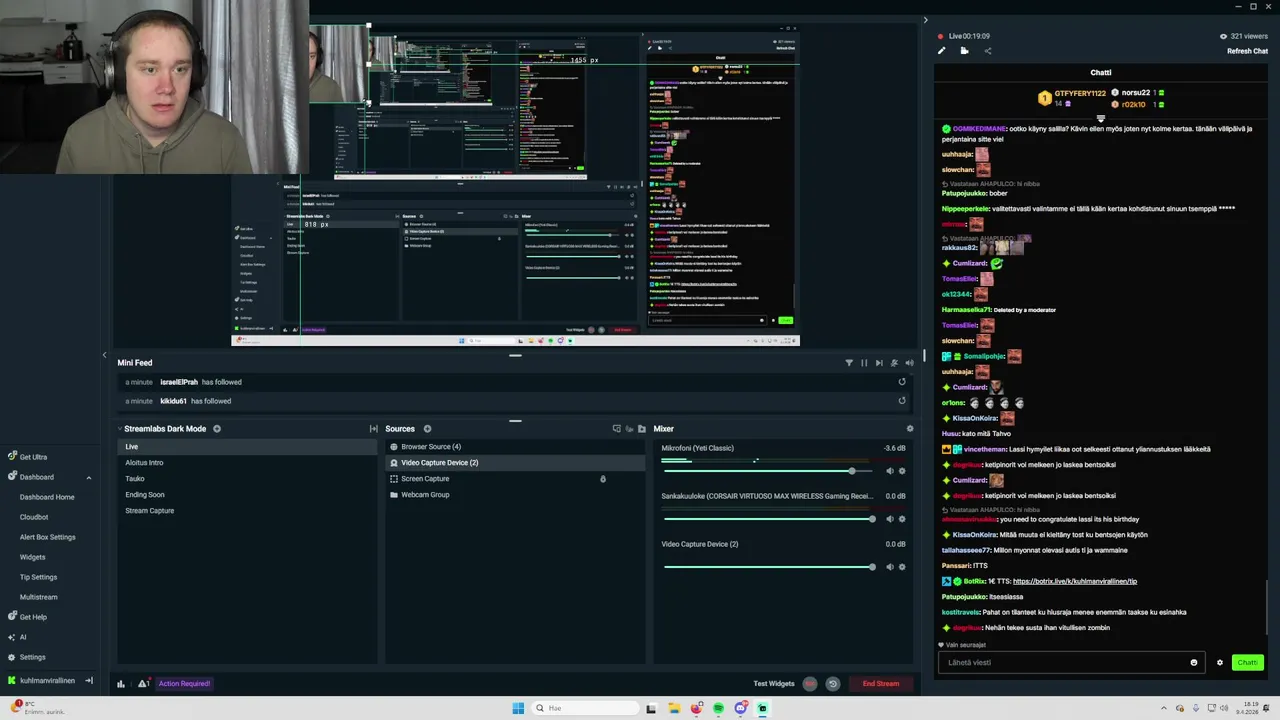The width and height of the screenshot is (1280, 720).
Task: Adjust Video Capture Device (2) volume slider
Action: [768, 567]
